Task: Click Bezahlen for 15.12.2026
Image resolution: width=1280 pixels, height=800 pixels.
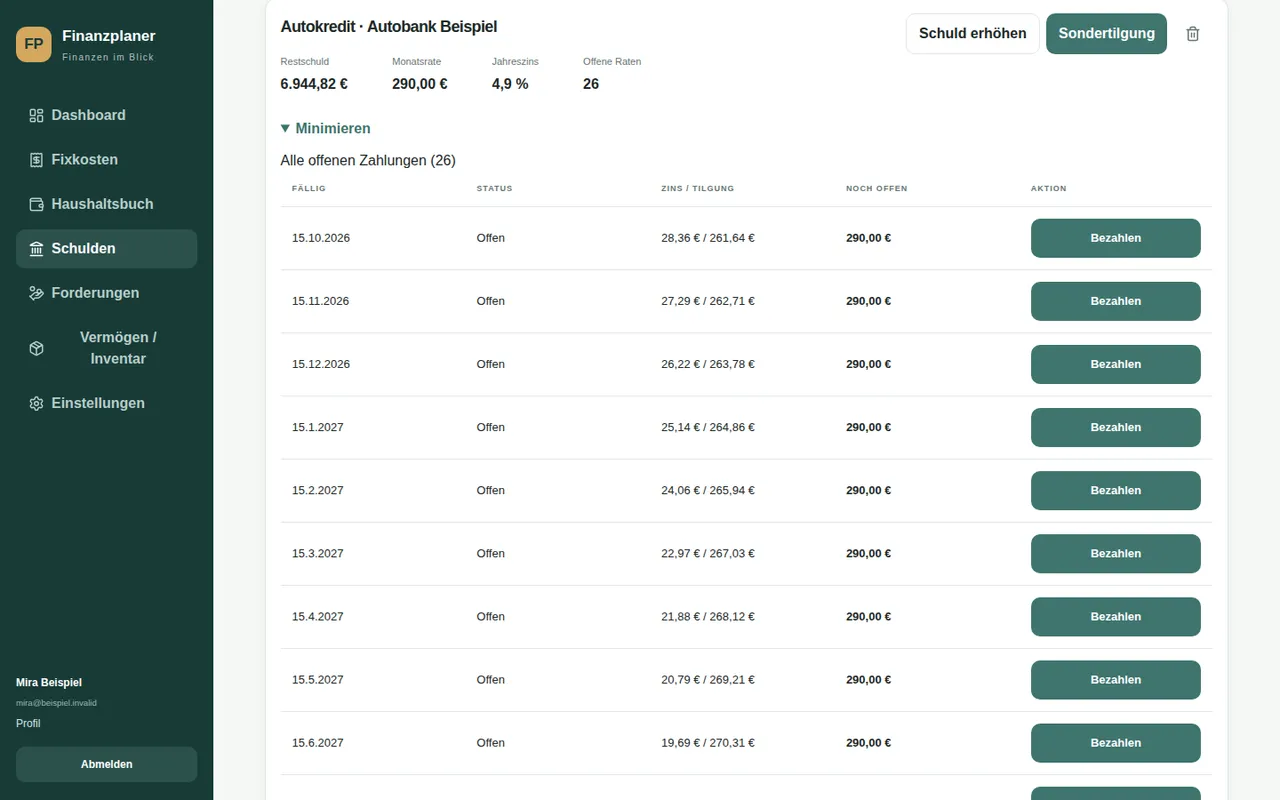Action: tap(1116, 364)
